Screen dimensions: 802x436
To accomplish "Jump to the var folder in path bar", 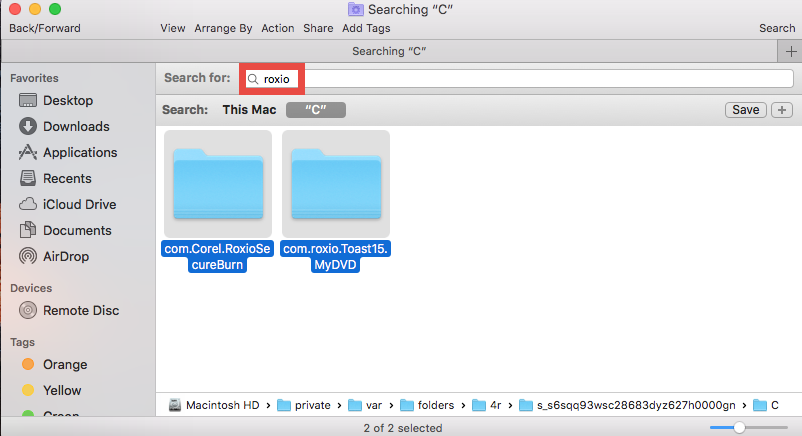I will pos(365,405).
